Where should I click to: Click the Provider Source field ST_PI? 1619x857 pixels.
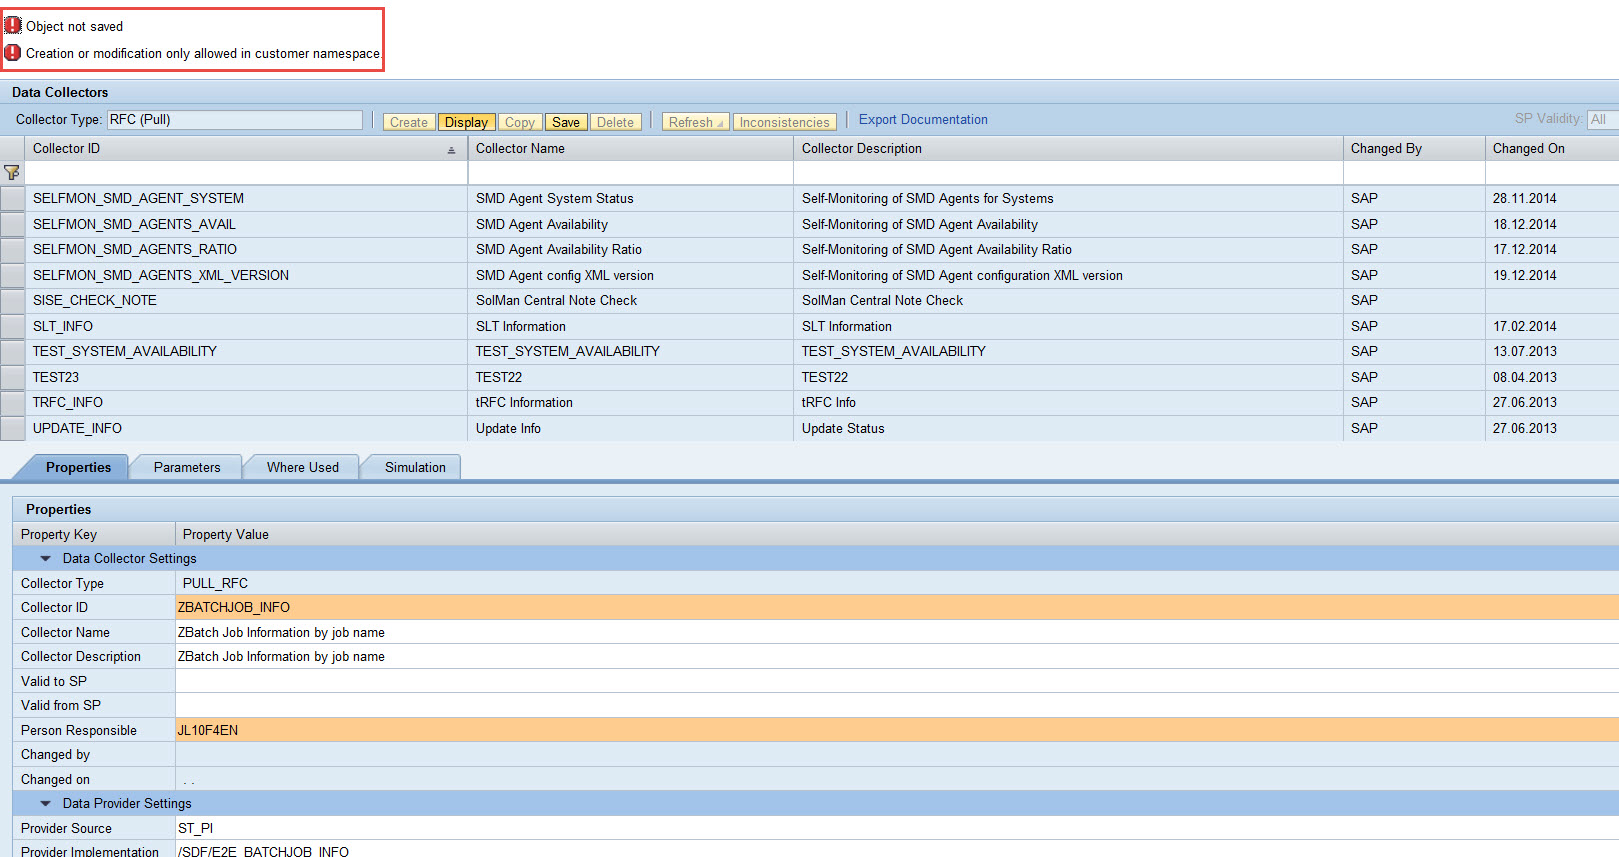click(897, 828)
